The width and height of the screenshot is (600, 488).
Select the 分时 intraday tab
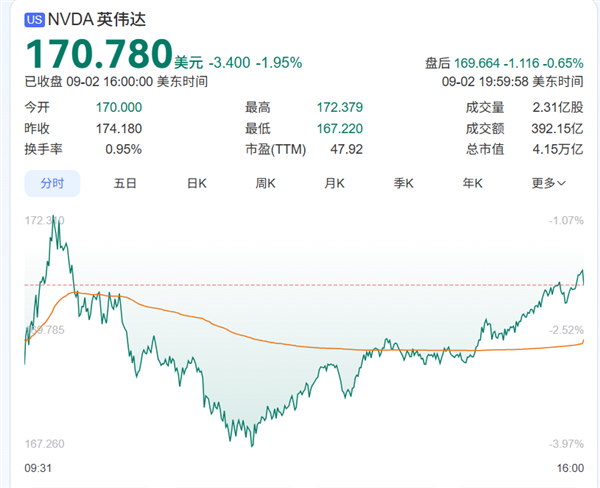tap(52, 183)
